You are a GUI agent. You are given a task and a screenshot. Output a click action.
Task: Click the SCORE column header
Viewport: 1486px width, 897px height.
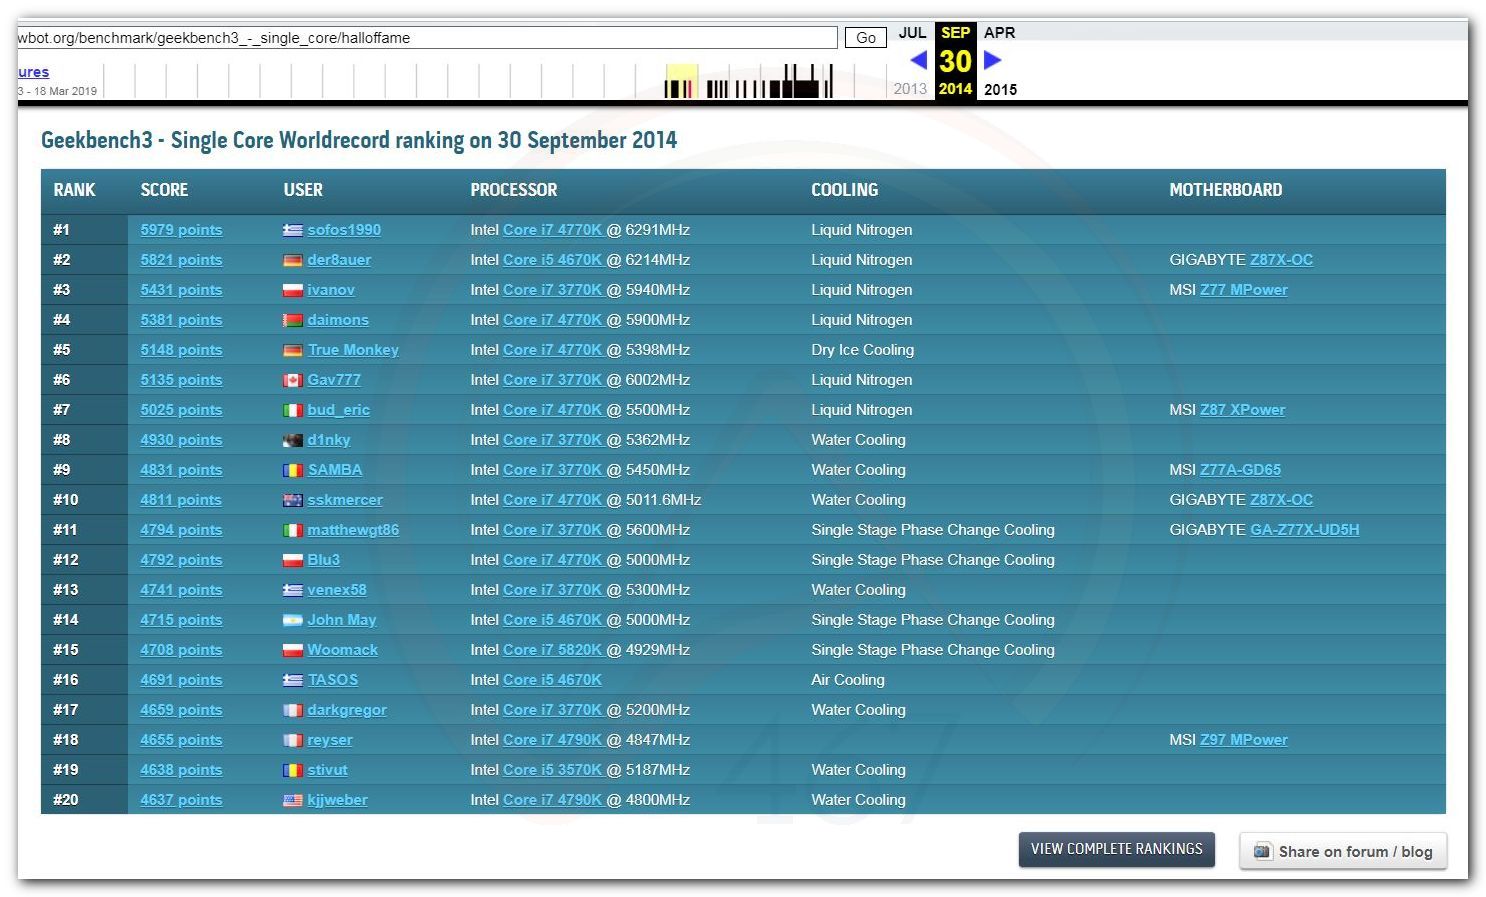tap(164, 190)
